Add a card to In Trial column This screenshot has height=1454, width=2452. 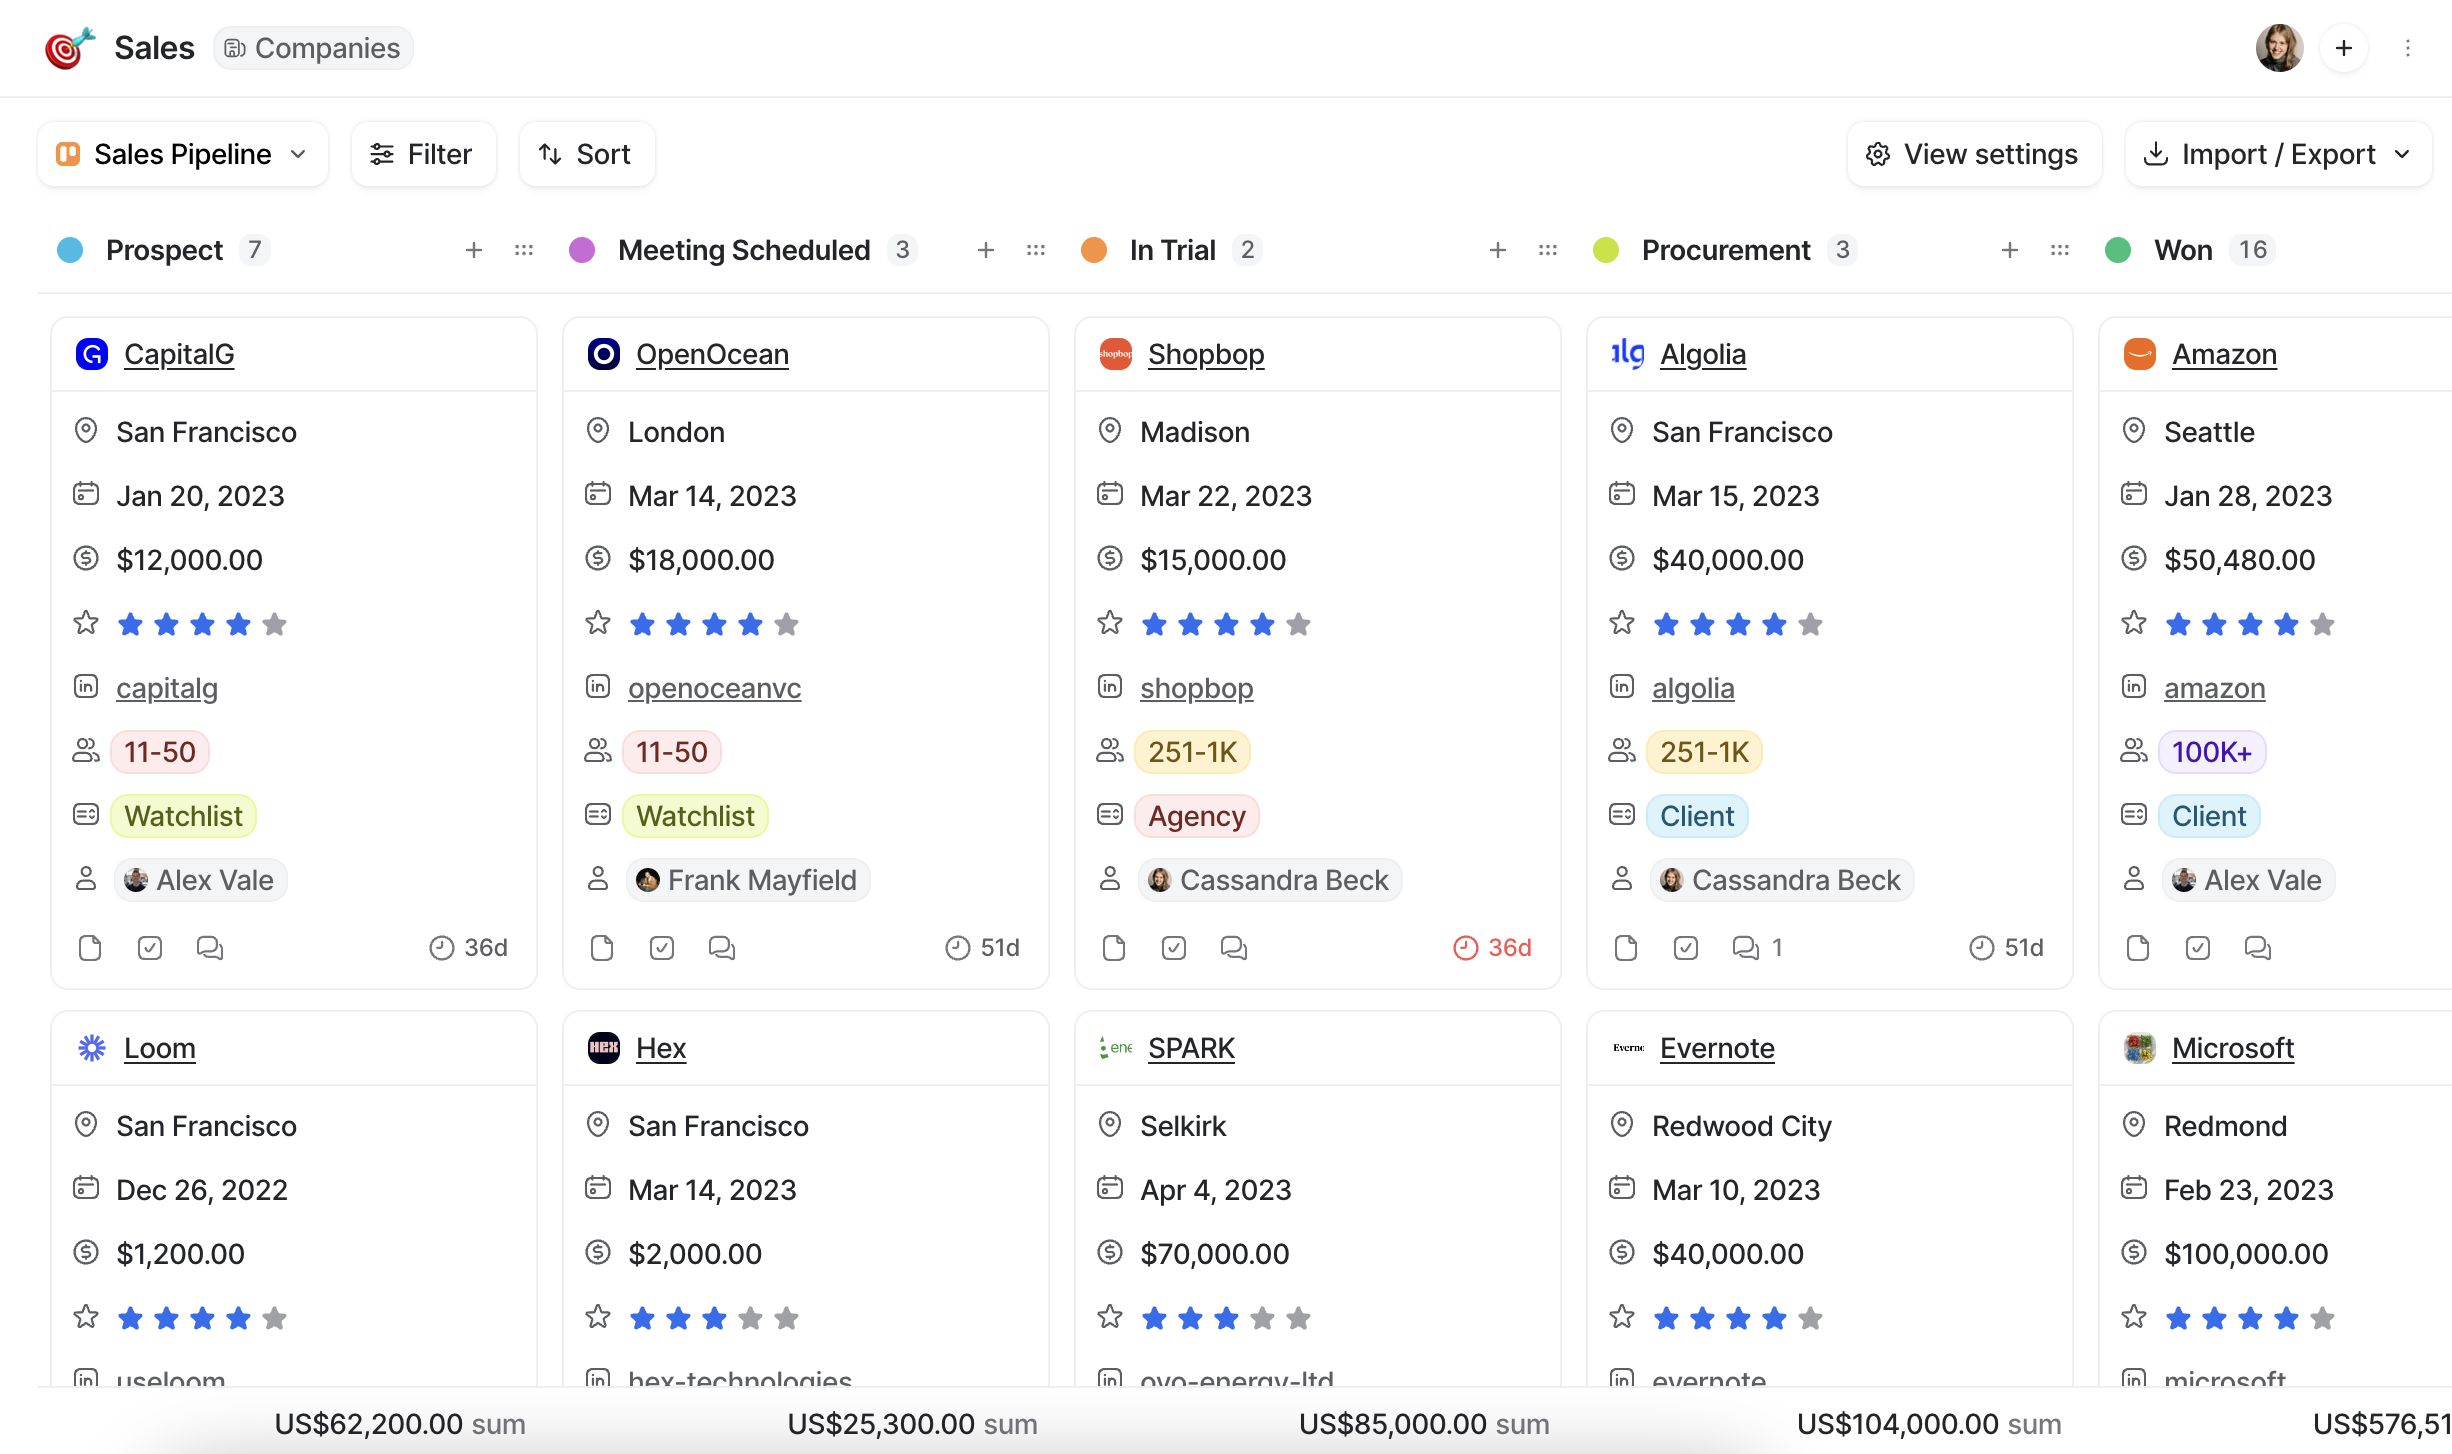click(1498, 250)
